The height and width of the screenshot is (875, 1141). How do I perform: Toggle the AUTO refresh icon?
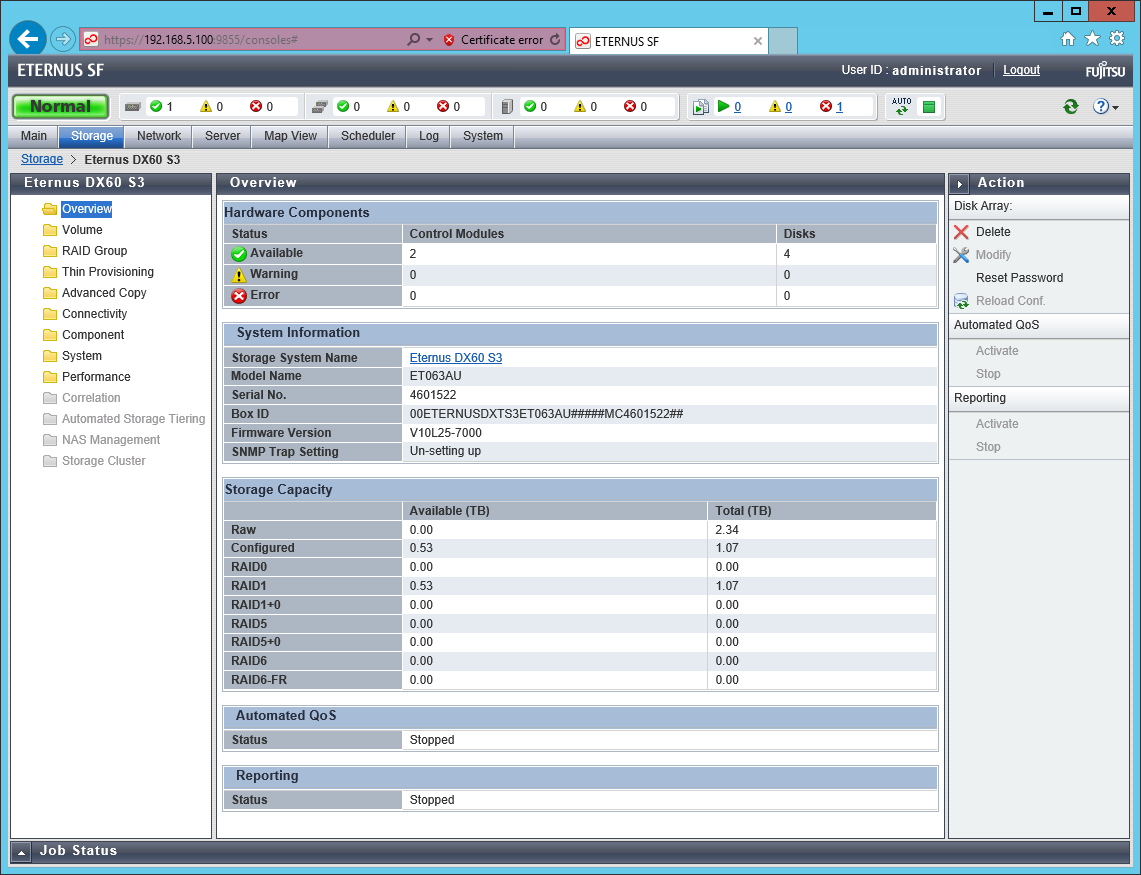tap(902, 107)
